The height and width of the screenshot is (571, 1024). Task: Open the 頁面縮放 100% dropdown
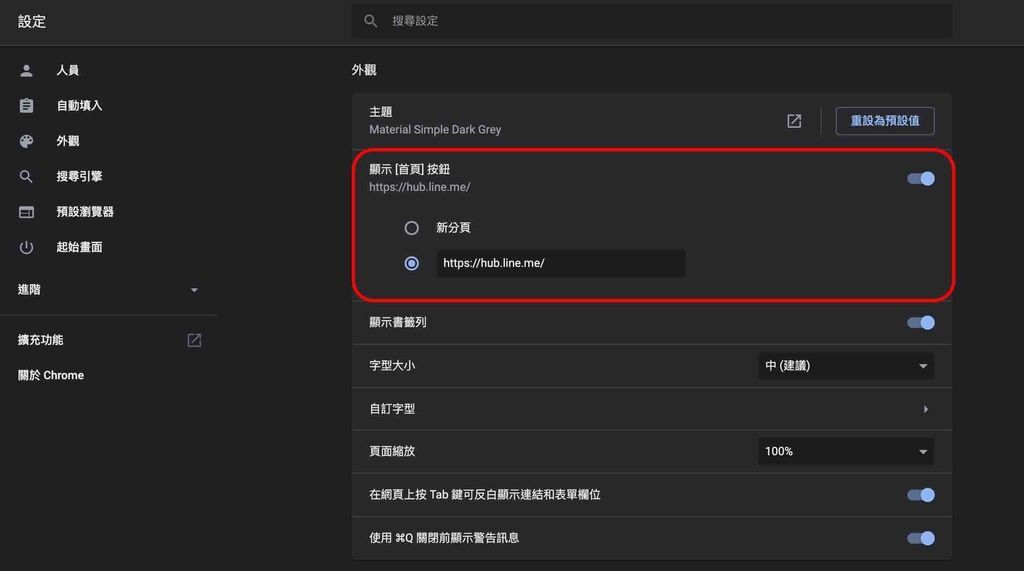click(846, 451)
